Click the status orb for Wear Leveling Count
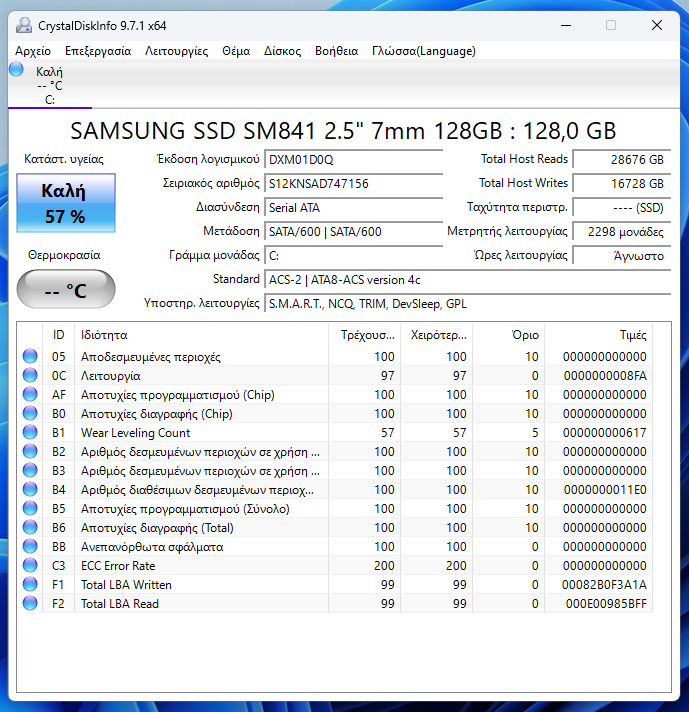The width and height of the screenshot is (689, 712). pyautogui.click(x=30, y=432)
